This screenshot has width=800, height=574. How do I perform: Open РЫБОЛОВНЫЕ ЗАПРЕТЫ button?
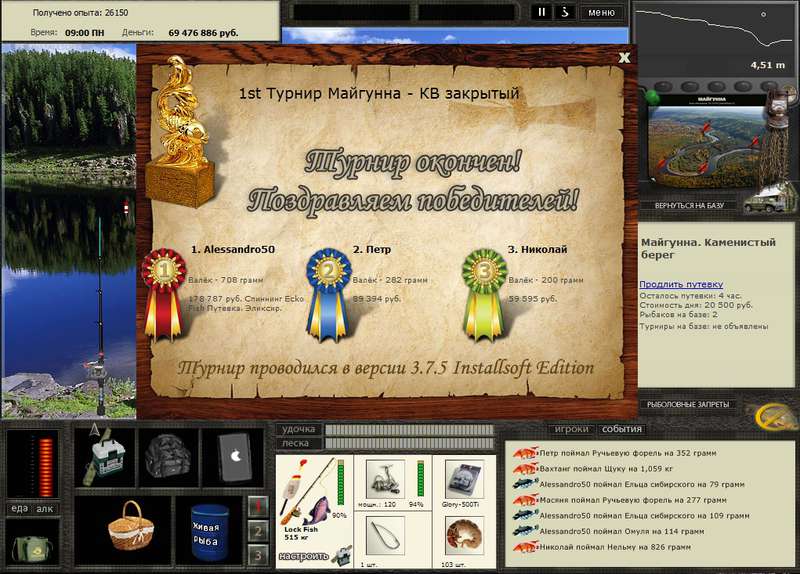coord(688,404)
